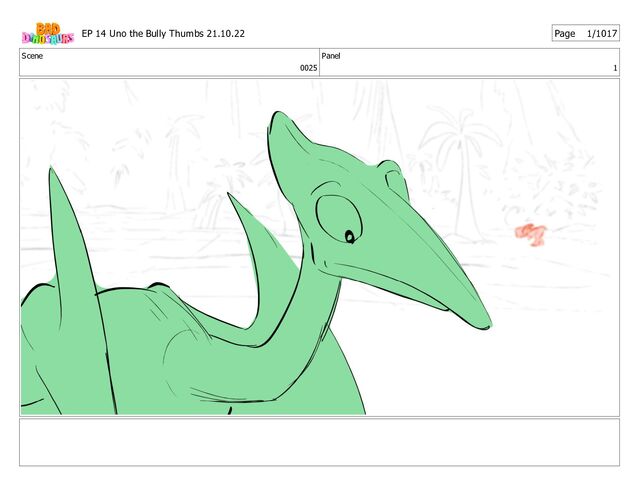The width and height of the screenshot is (640, 495).
Task: Select scene number '0025'
Action: point(309,68)
